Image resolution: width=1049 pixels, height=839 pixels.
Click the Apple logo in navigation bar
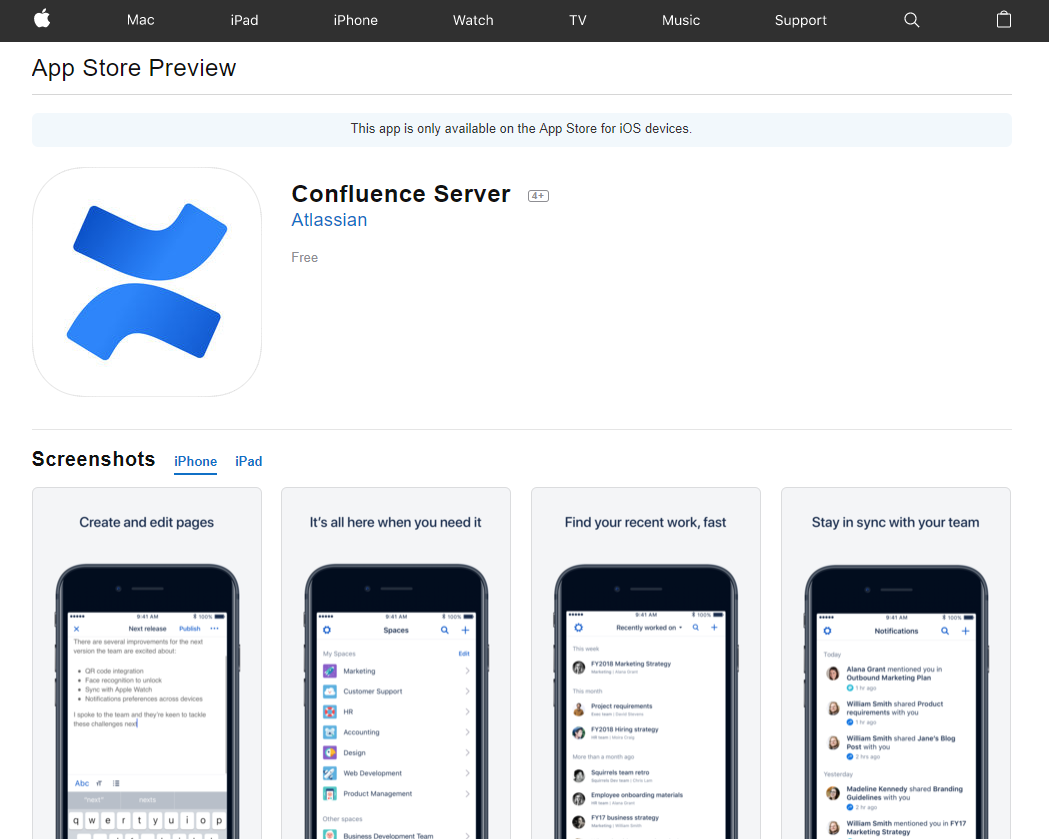pos(42,19)
